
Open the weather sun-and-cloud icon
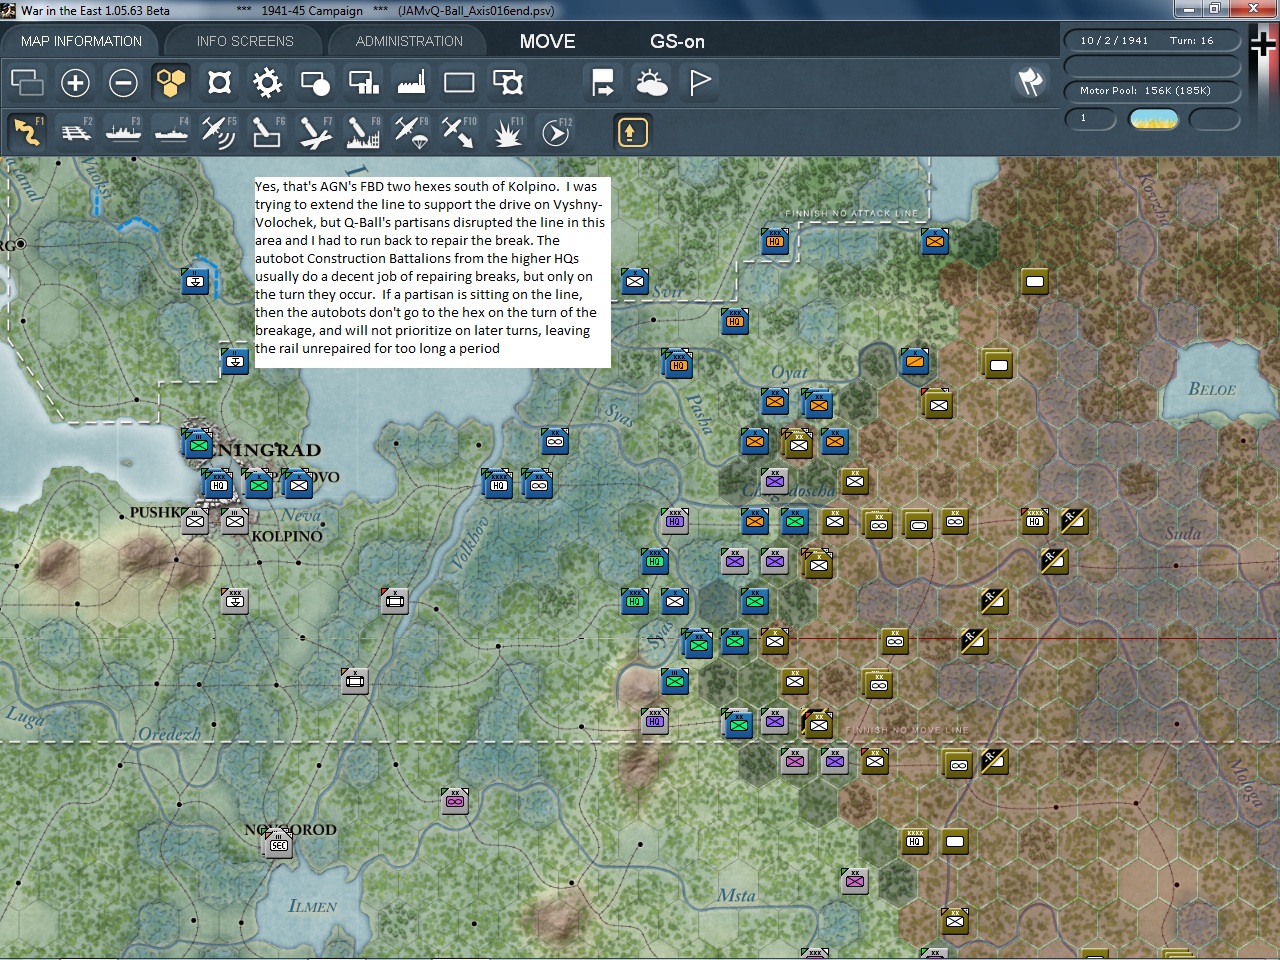coord(651,82)
